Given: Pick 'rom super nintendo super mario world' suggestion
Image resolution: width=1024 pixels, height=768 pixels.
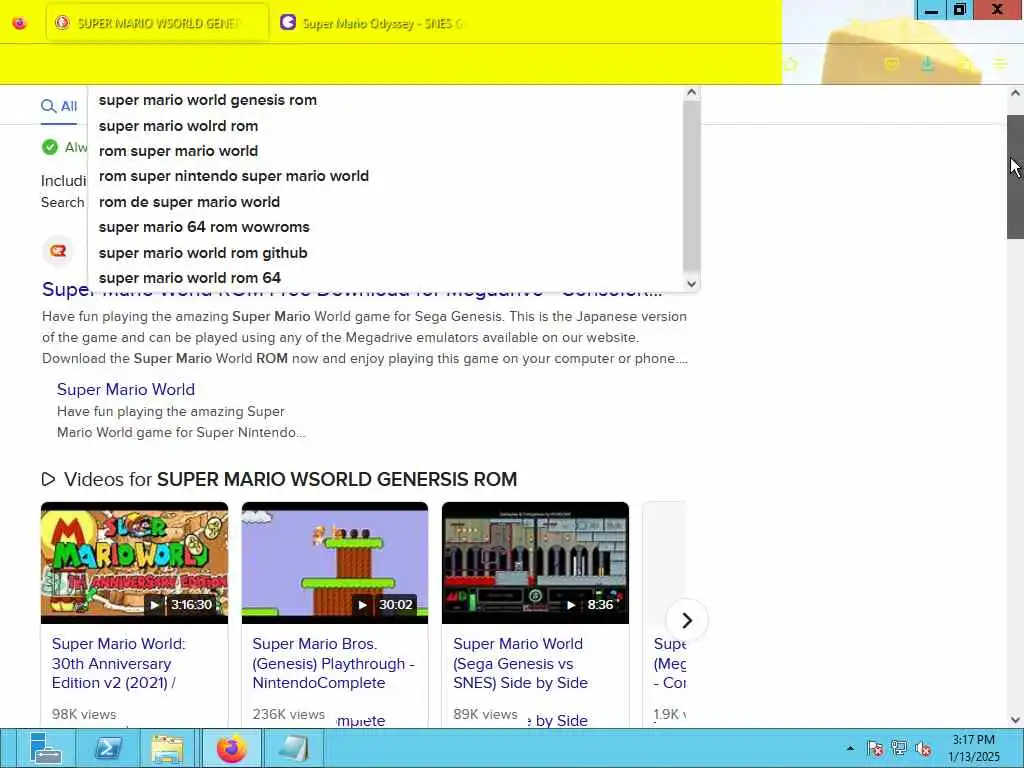Looking at the screenshot, I should (x=234, y=176).
